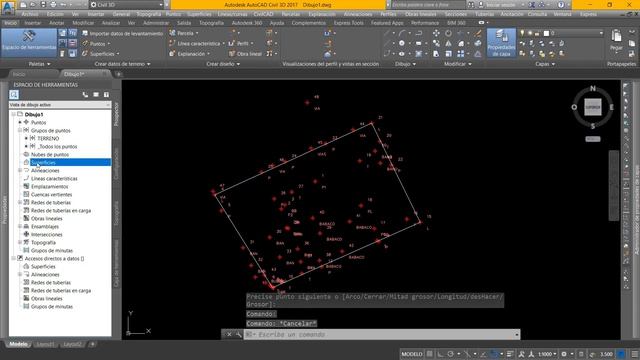Open status bar customization menu icon

click(x=635, y=354)
